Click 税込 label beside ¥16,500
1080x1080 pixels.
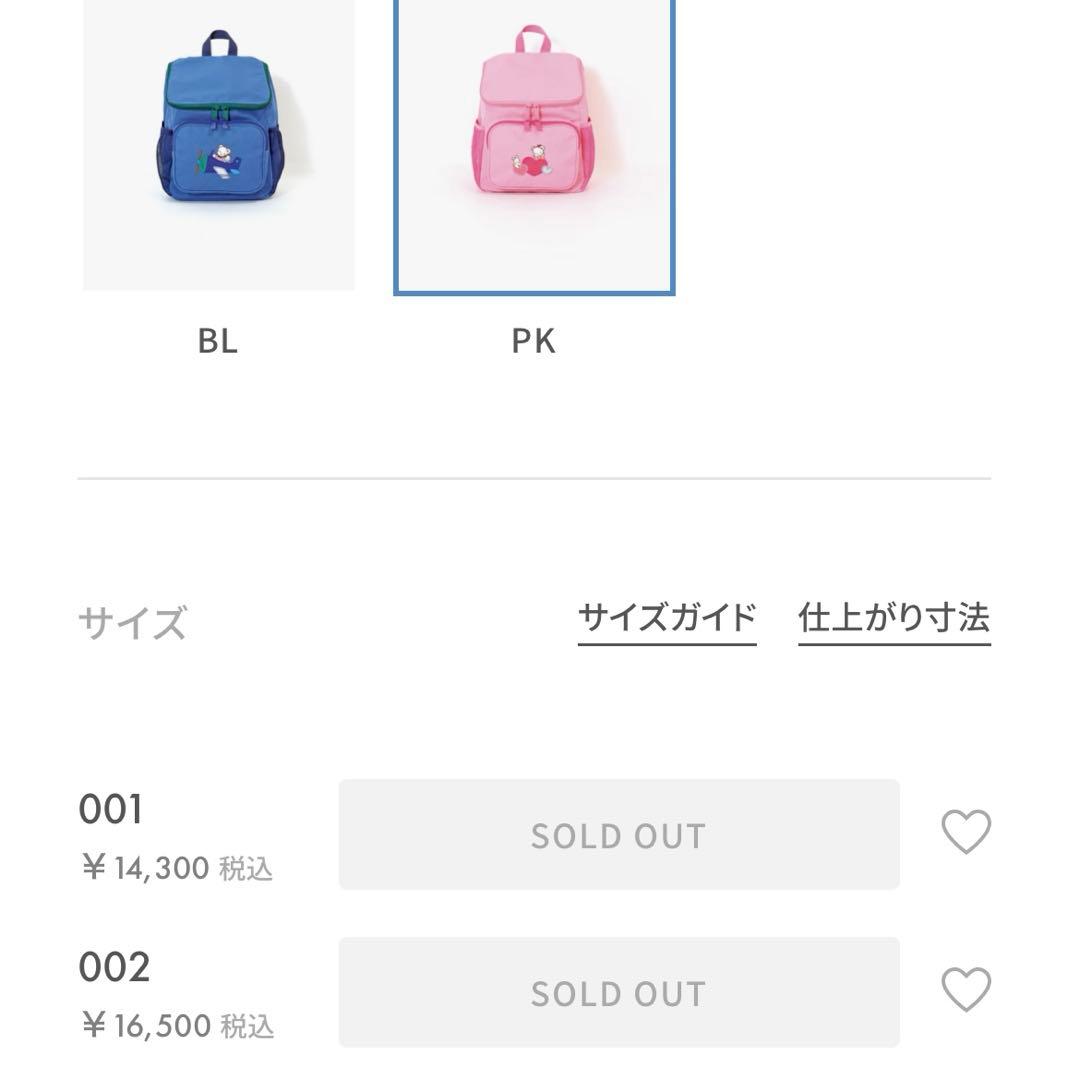[x=247, y=1027]
